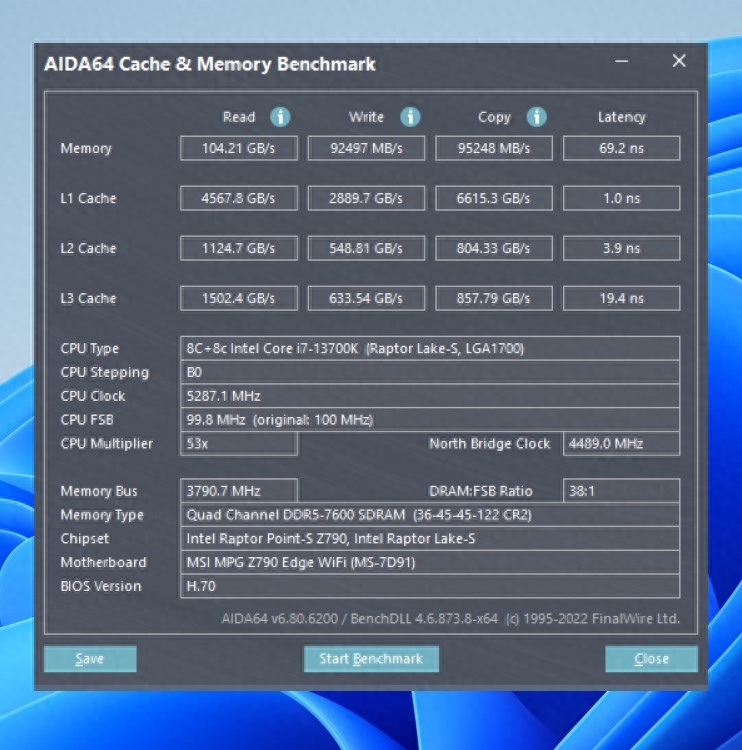Click the CPU Type label
Image resolution: width=742 pixels, height=750 pixels.
tap(89, 349)
